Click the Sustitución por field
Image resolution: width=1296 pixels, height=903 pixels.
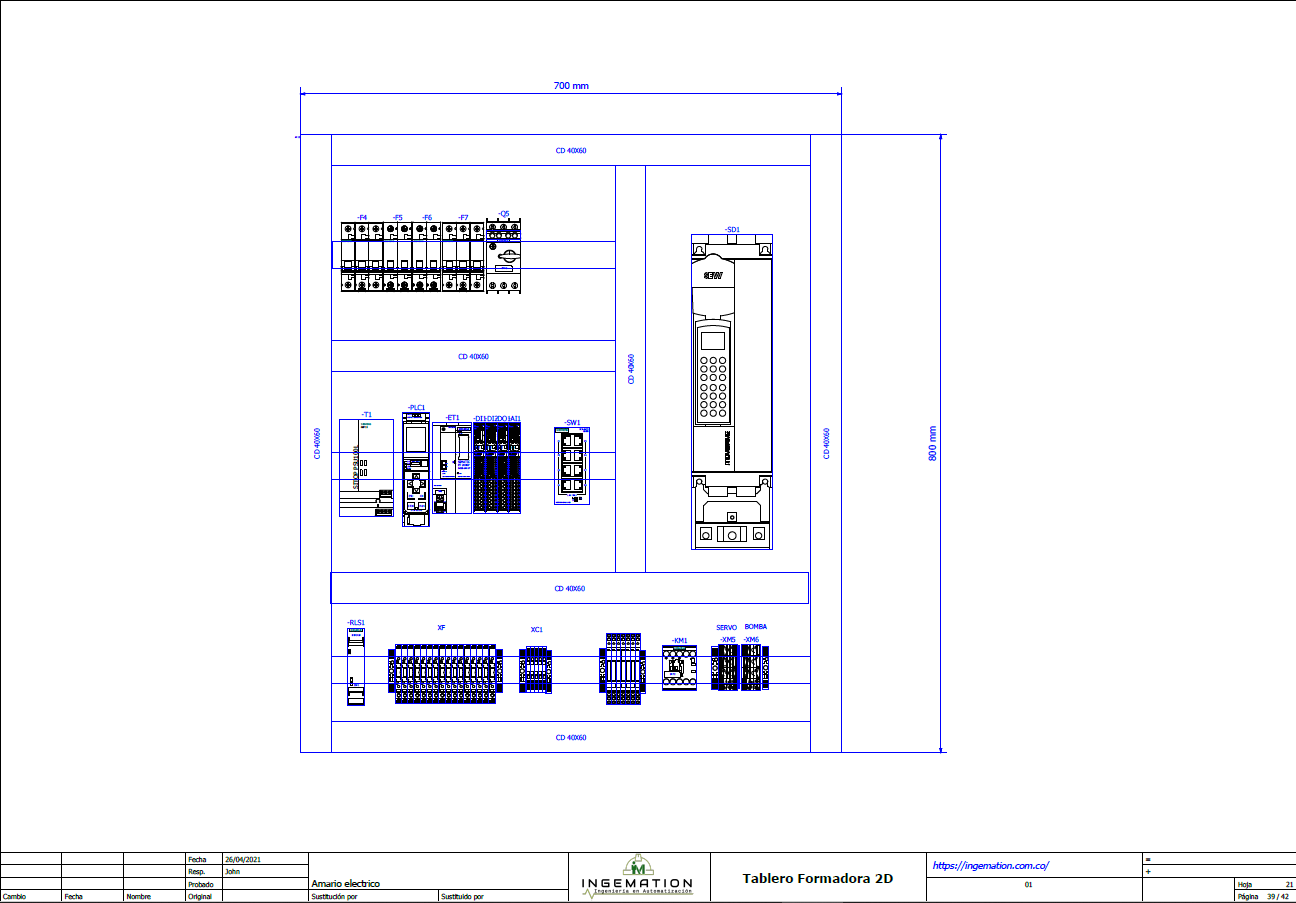coord(334,897)
